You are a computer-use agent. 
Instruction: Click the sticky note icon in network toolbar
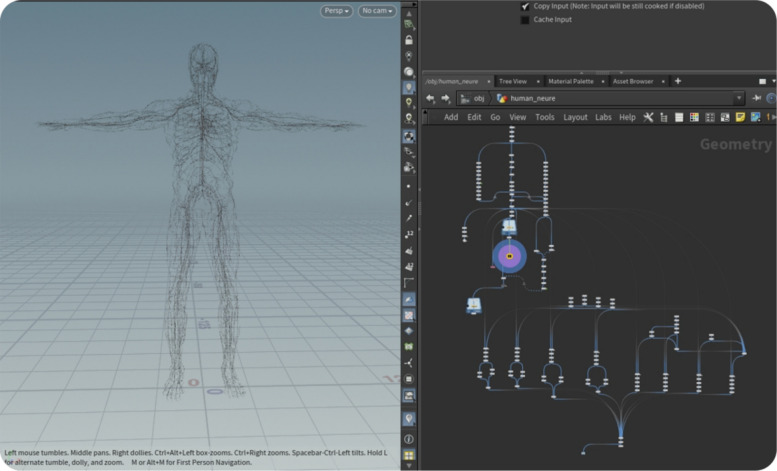pyautogui.click(x=740, y=117)
